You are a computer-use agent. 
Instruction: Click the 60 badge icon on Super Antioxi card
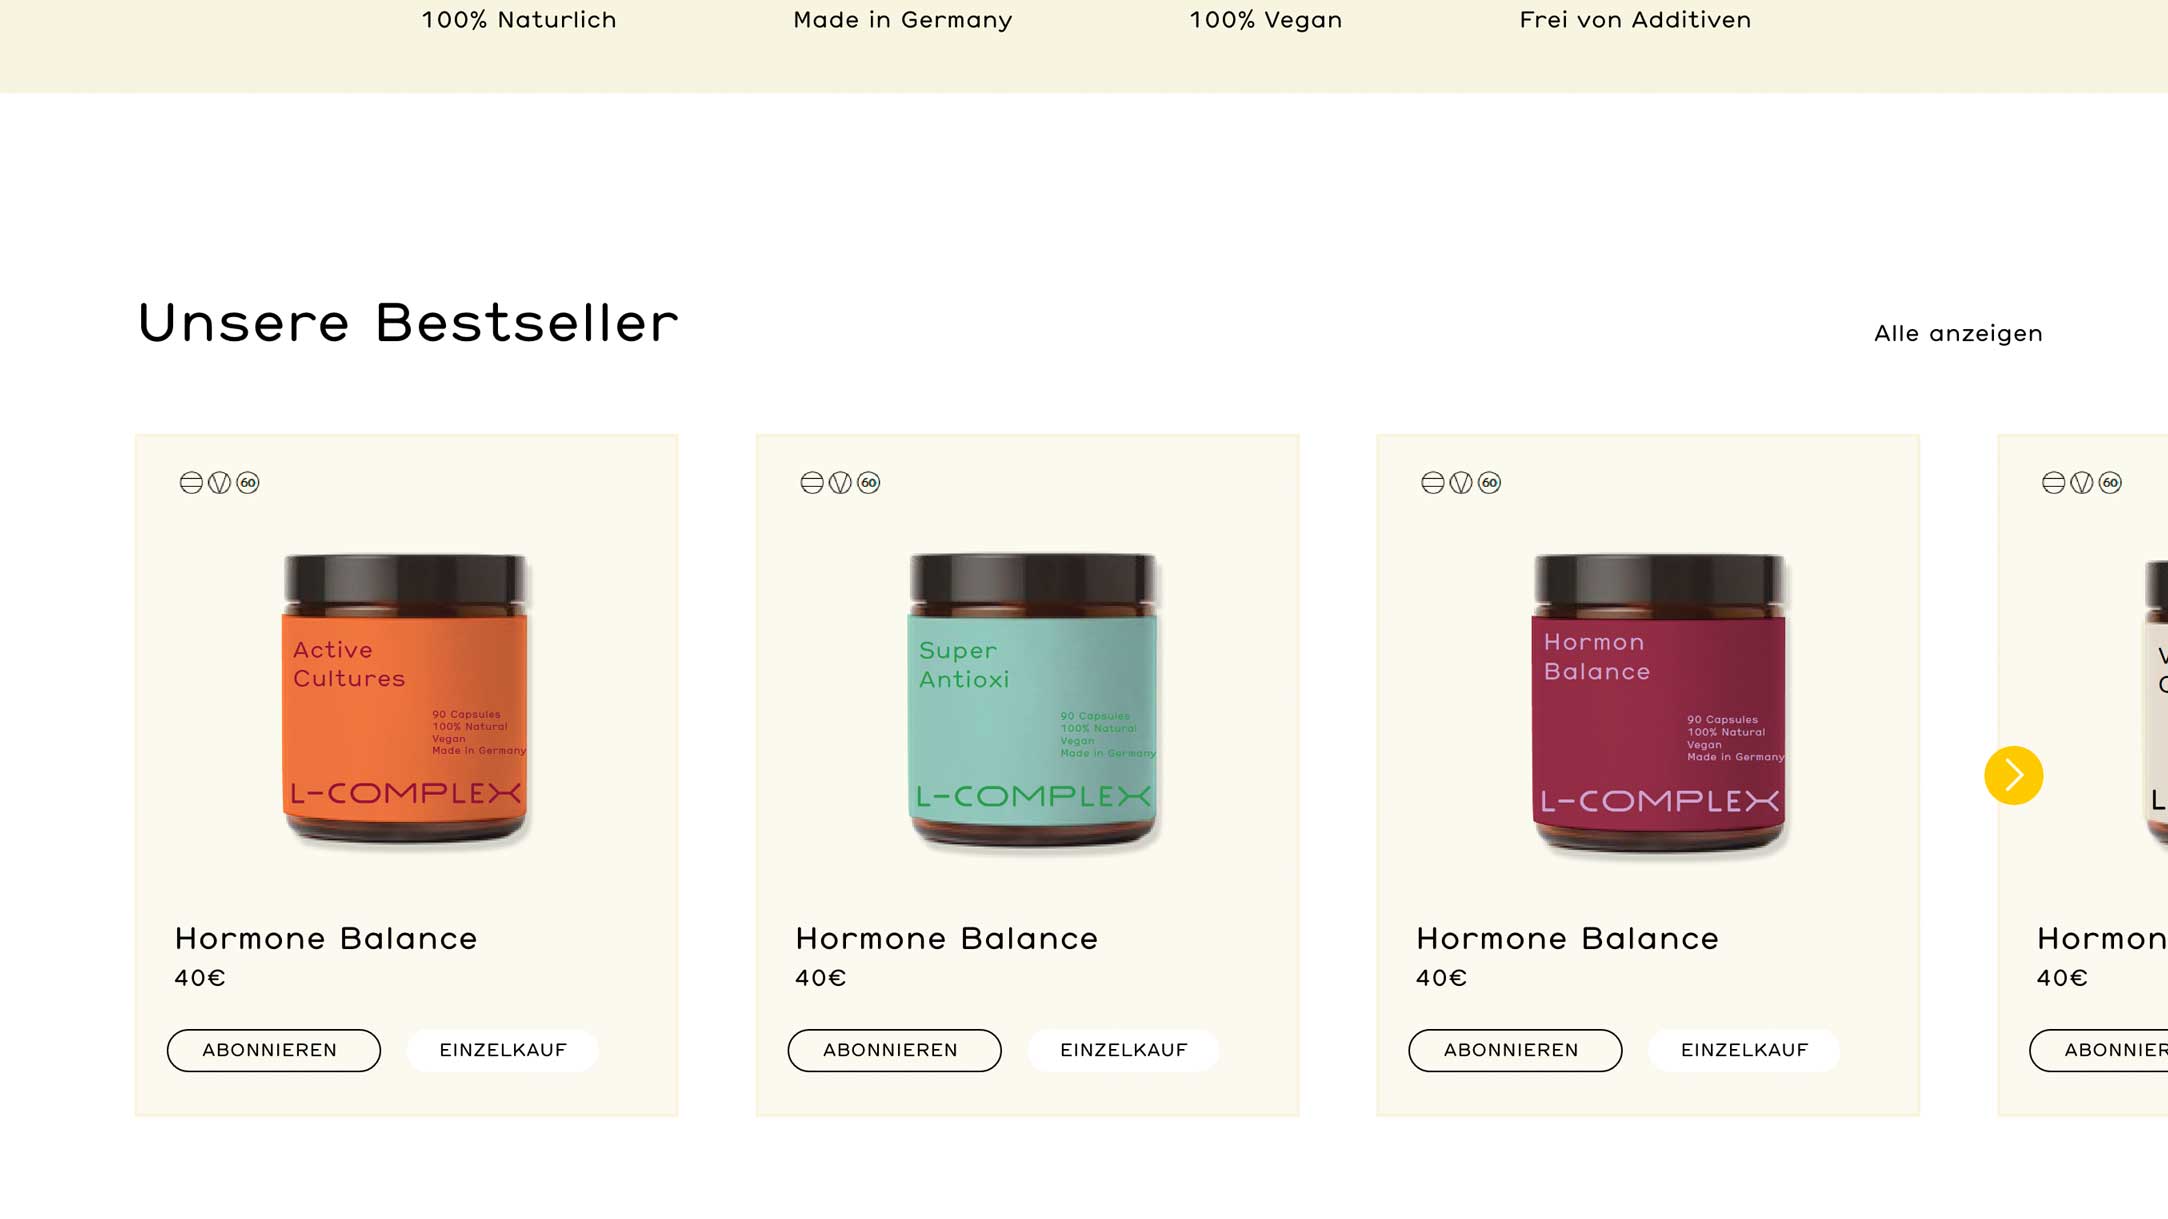click(869, 483)
